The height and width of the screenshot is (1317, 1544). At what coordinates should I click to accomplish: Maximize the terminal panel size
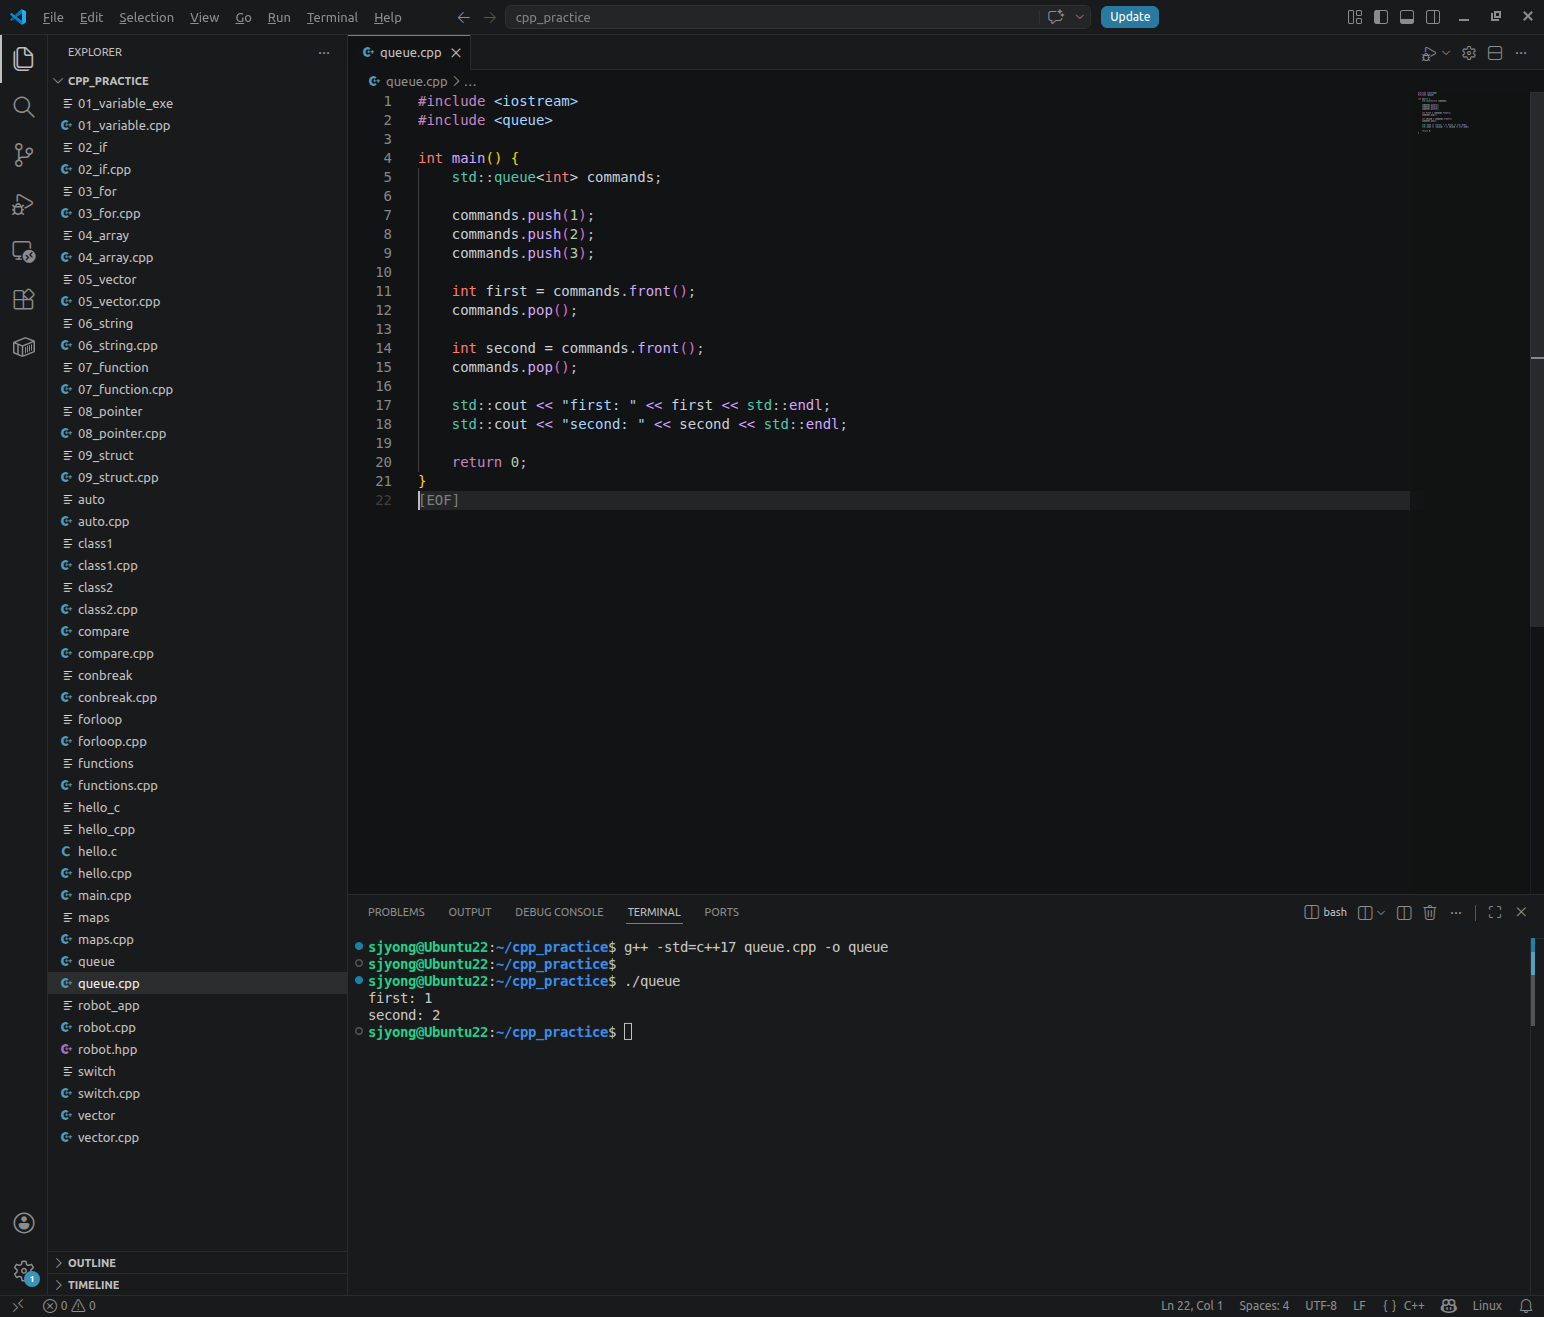coord(1495,912)
